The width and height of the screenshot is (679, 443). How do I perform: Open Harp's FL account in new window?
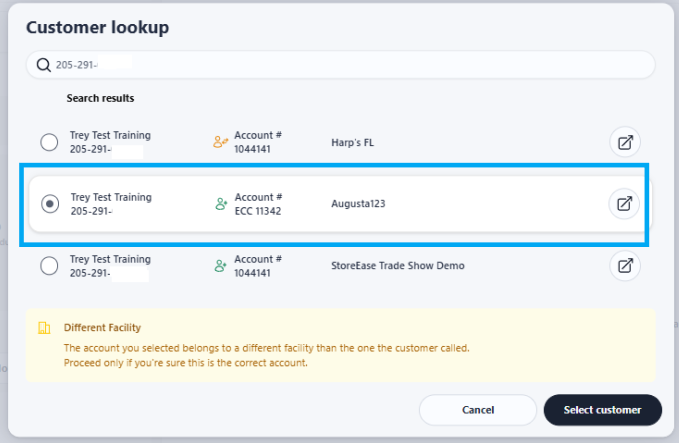tap(625, 142)
